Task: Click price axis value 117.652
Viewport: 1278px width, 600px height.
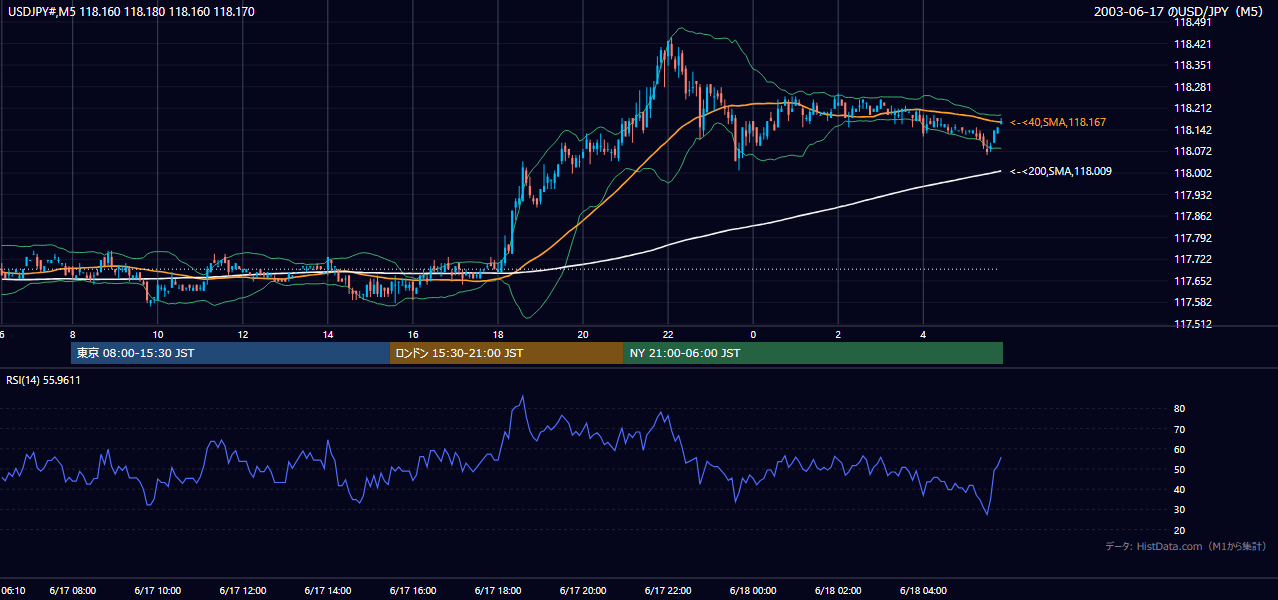Action: 1193,281
